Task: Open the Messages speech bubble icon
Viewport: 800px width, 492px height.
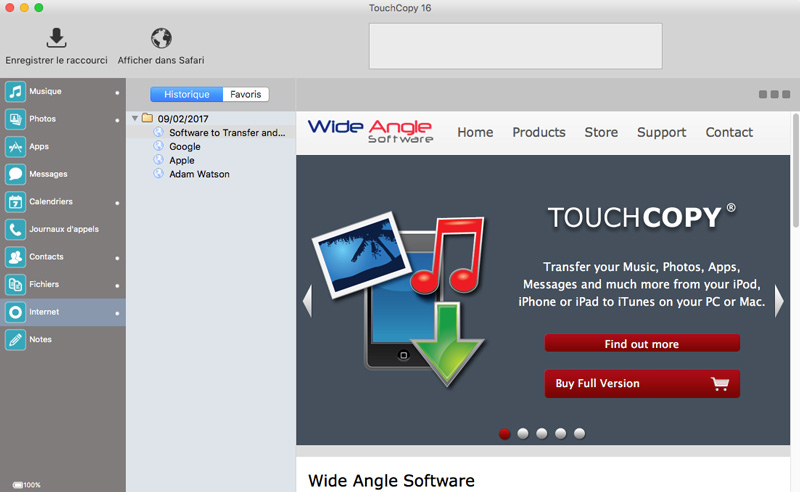Action: [x=15, y=174]
